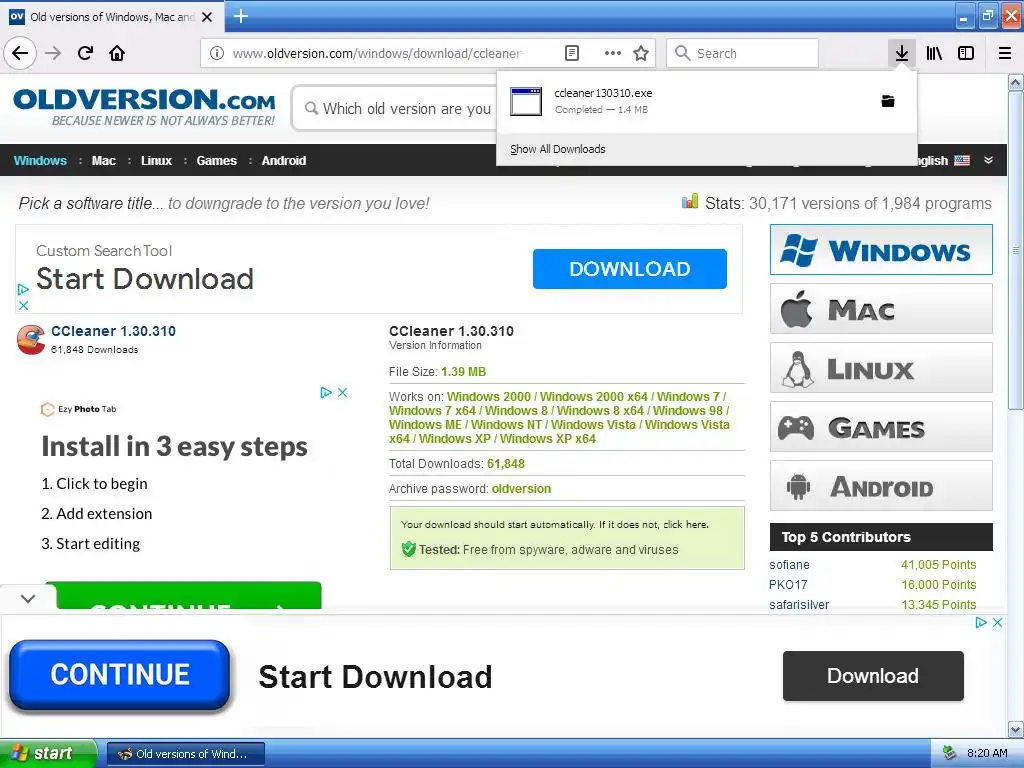Click the Old versions of Wind... taskbar button
Viewport: 1024px width, 768px height.
(185, 754)
